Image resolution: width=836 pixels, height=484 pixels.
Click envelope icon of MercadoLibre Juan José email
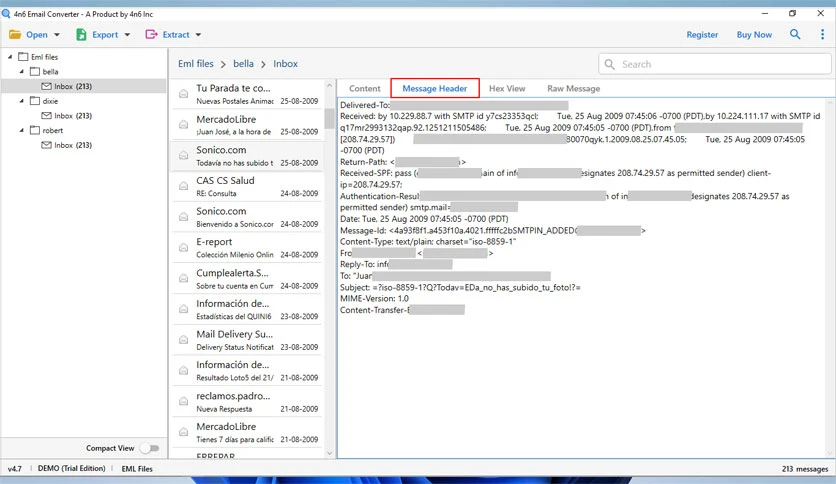183,125
